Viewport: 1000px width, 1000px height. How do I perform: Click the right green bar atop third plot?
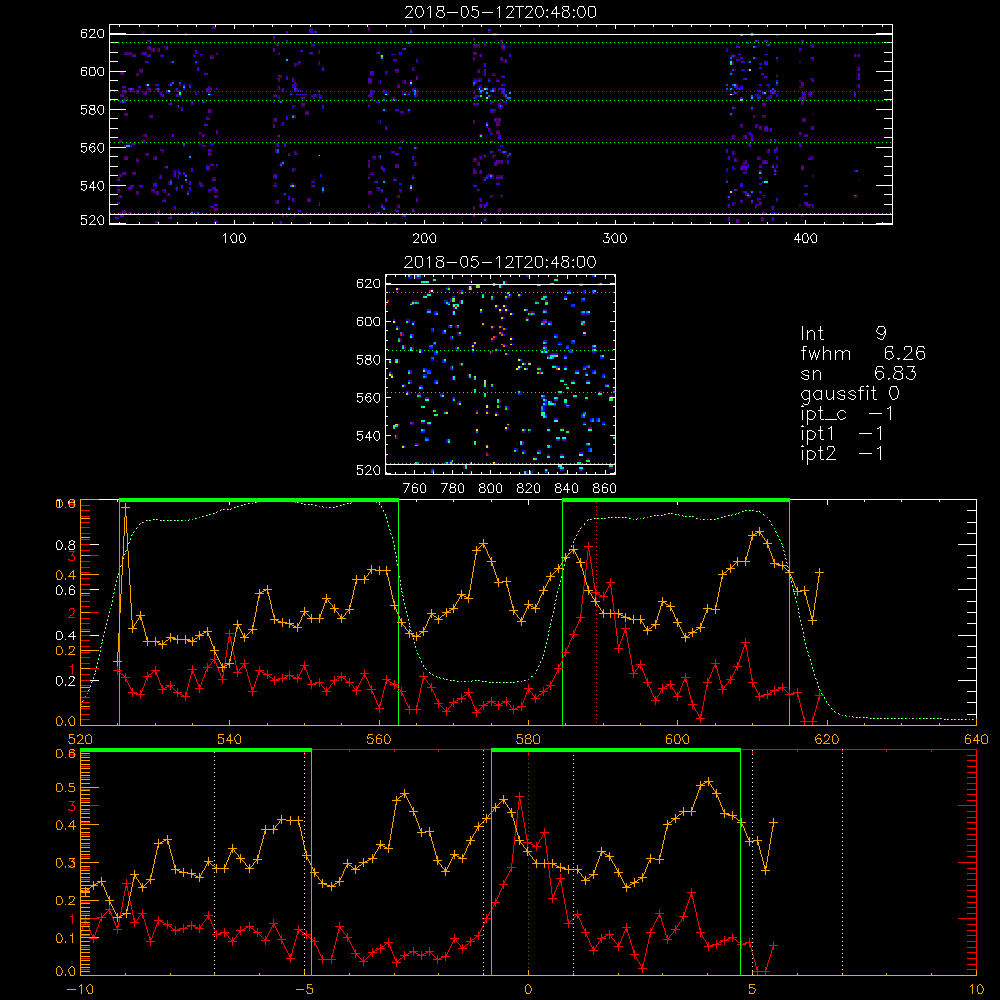[676, 501]
